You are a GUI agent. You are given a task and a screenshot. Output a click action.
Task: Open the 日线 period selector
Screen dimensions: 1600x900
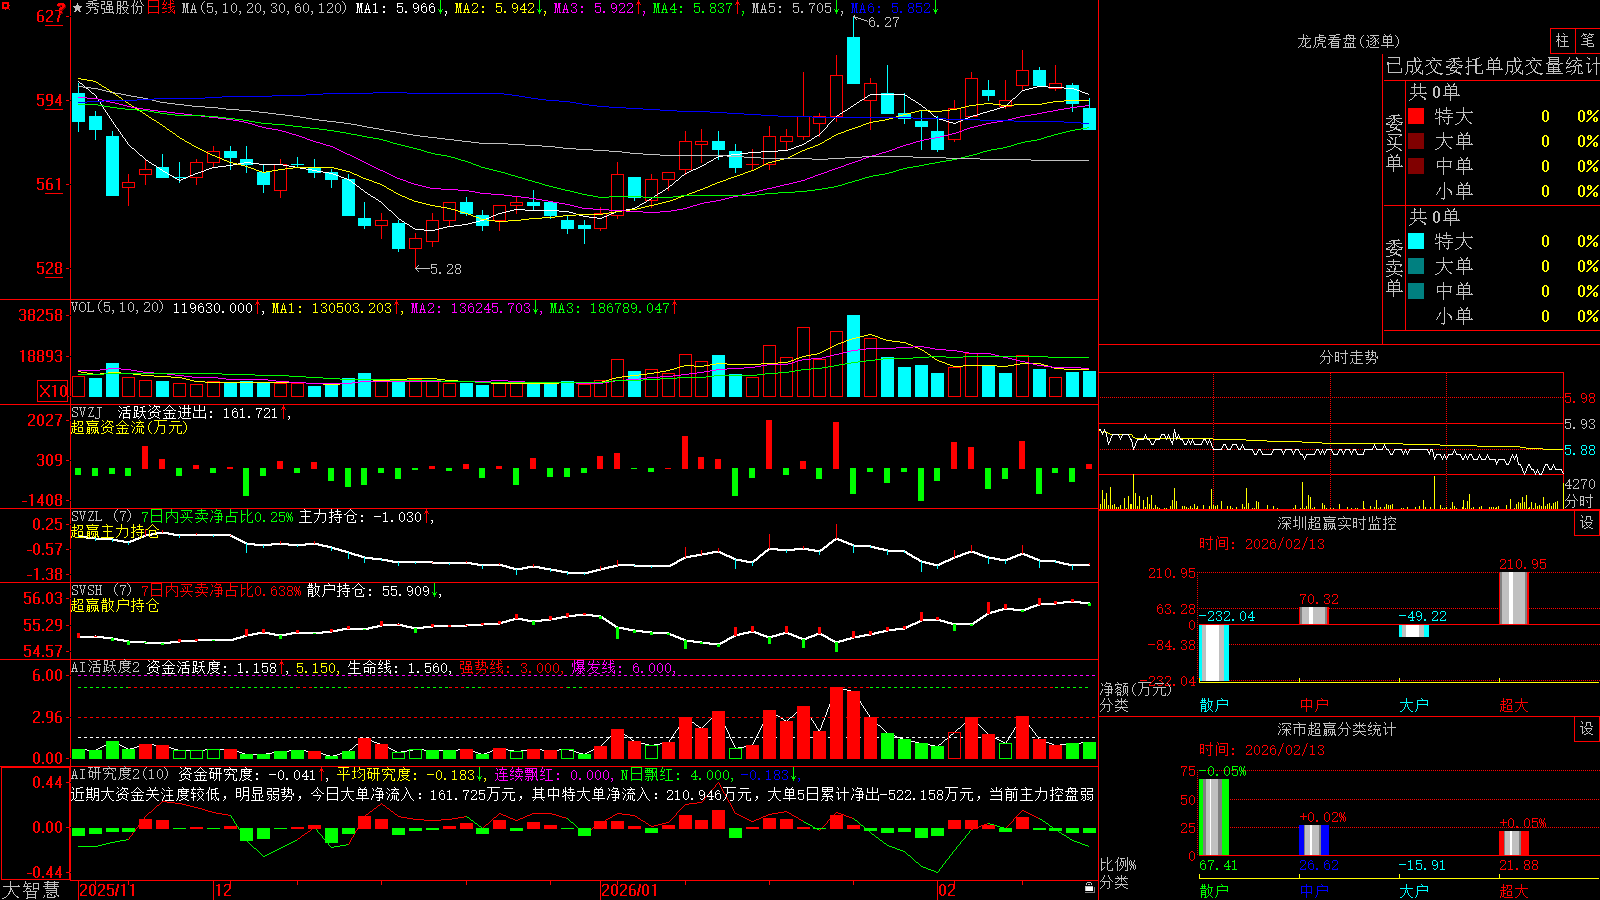(x=161, y=8)
